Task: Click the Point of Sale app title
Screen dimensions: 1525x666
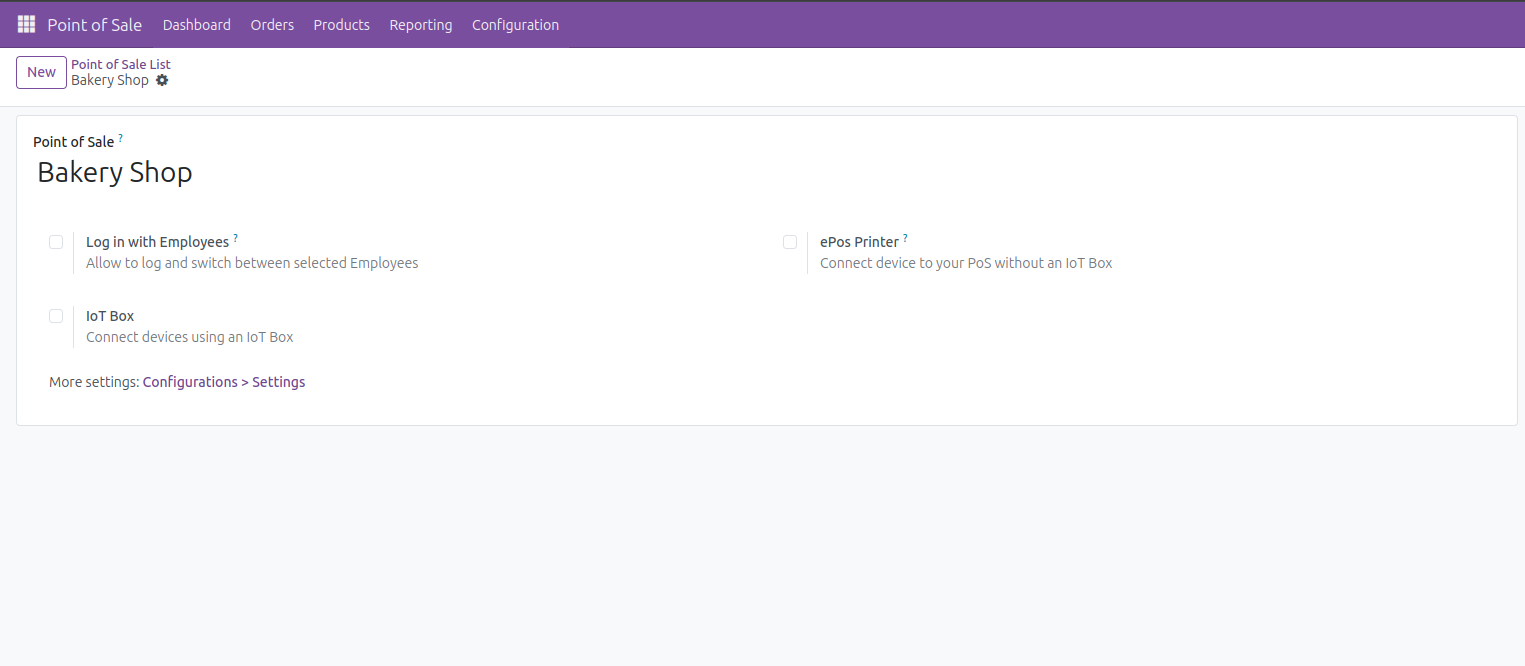Action: pyautogui.click(x=94, y=25)
